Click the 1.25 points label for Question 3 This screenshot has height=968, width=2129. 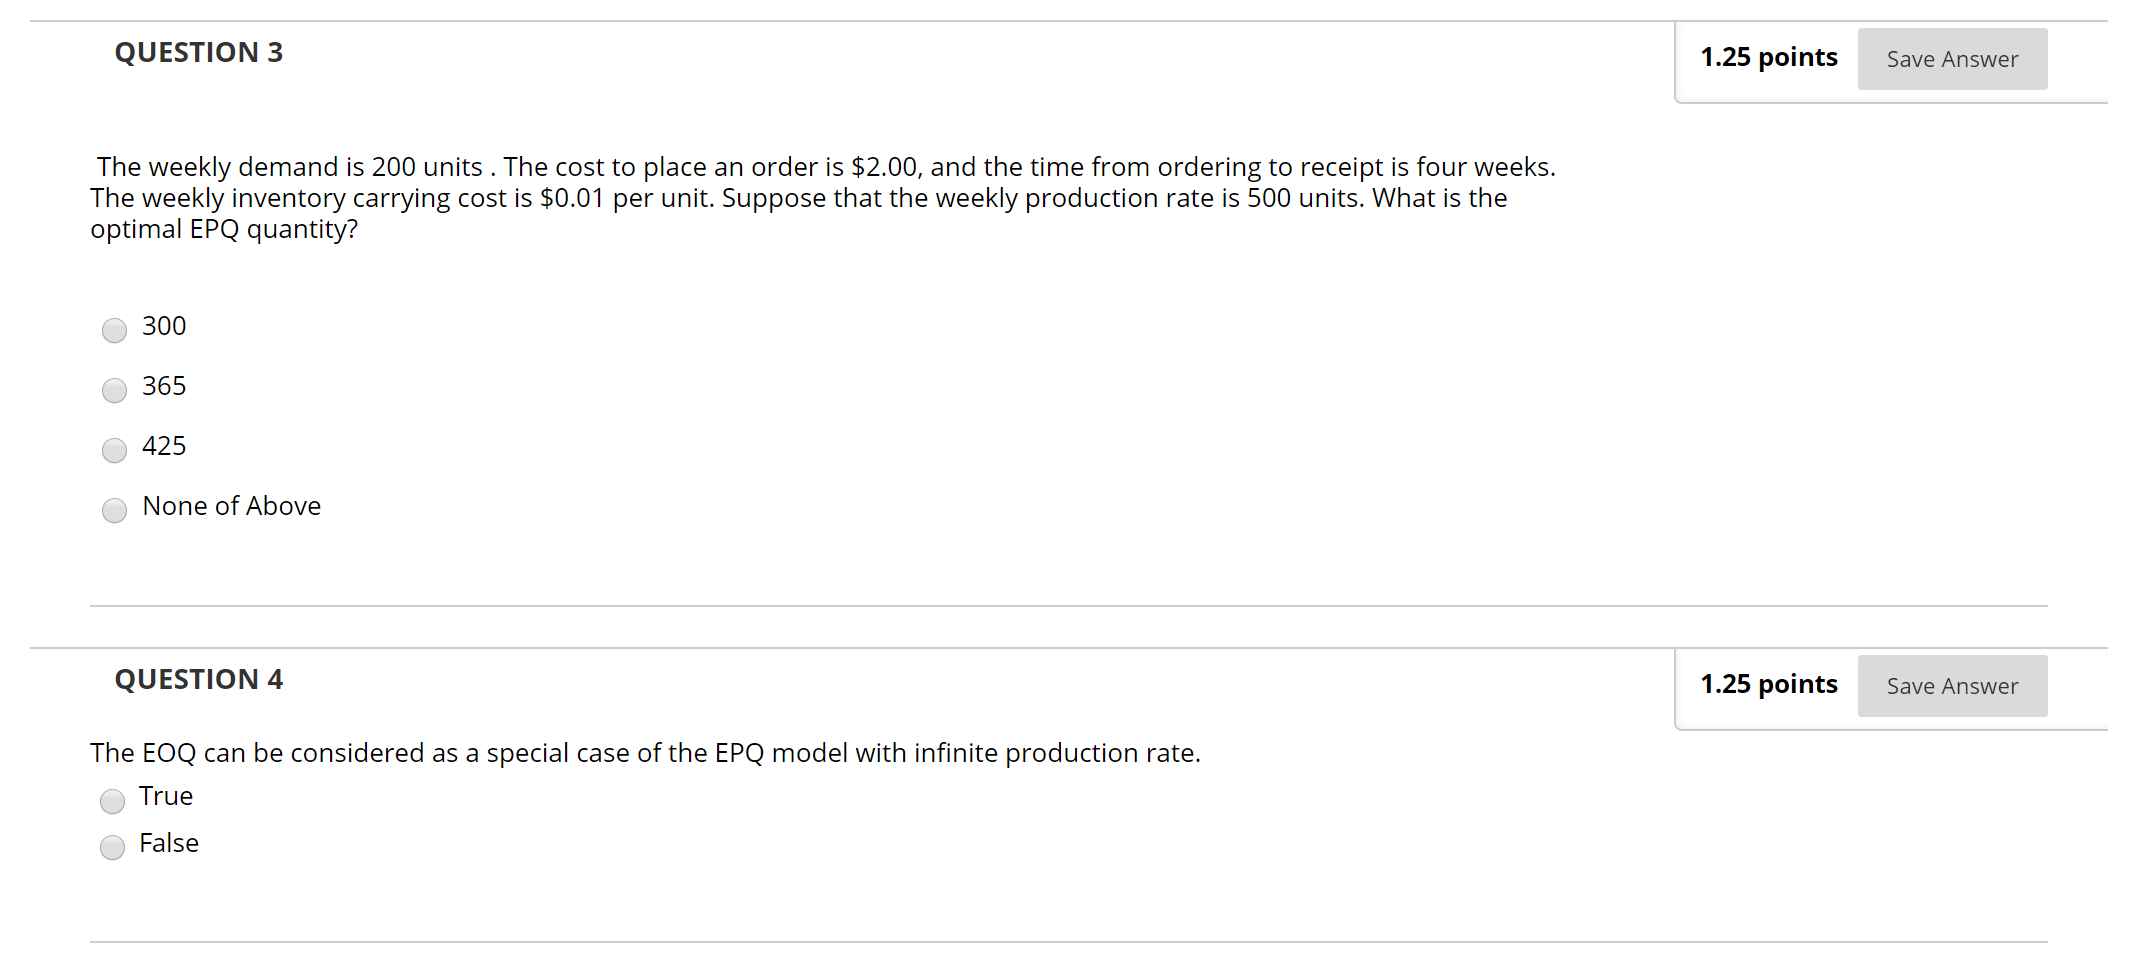pos(1768,57)
